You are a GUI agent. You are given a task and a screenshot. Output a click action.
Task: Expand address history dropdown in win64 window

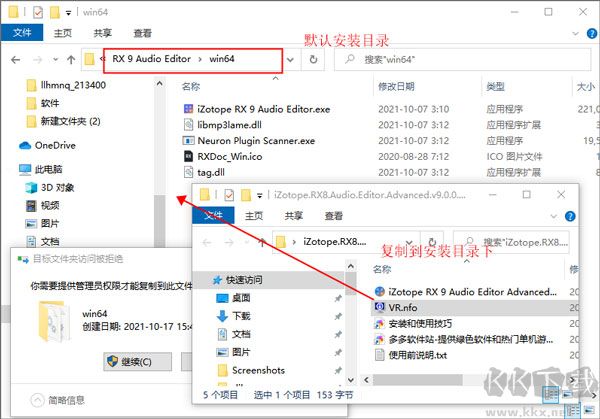tap(290, 60)
